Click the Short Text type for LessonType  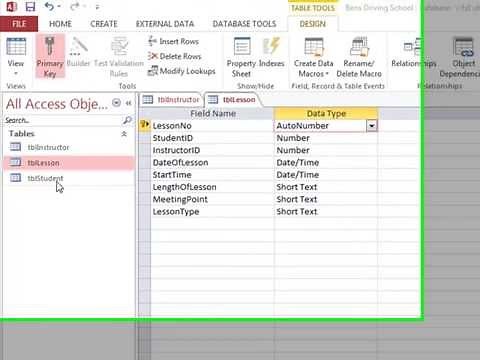[326, 212]
